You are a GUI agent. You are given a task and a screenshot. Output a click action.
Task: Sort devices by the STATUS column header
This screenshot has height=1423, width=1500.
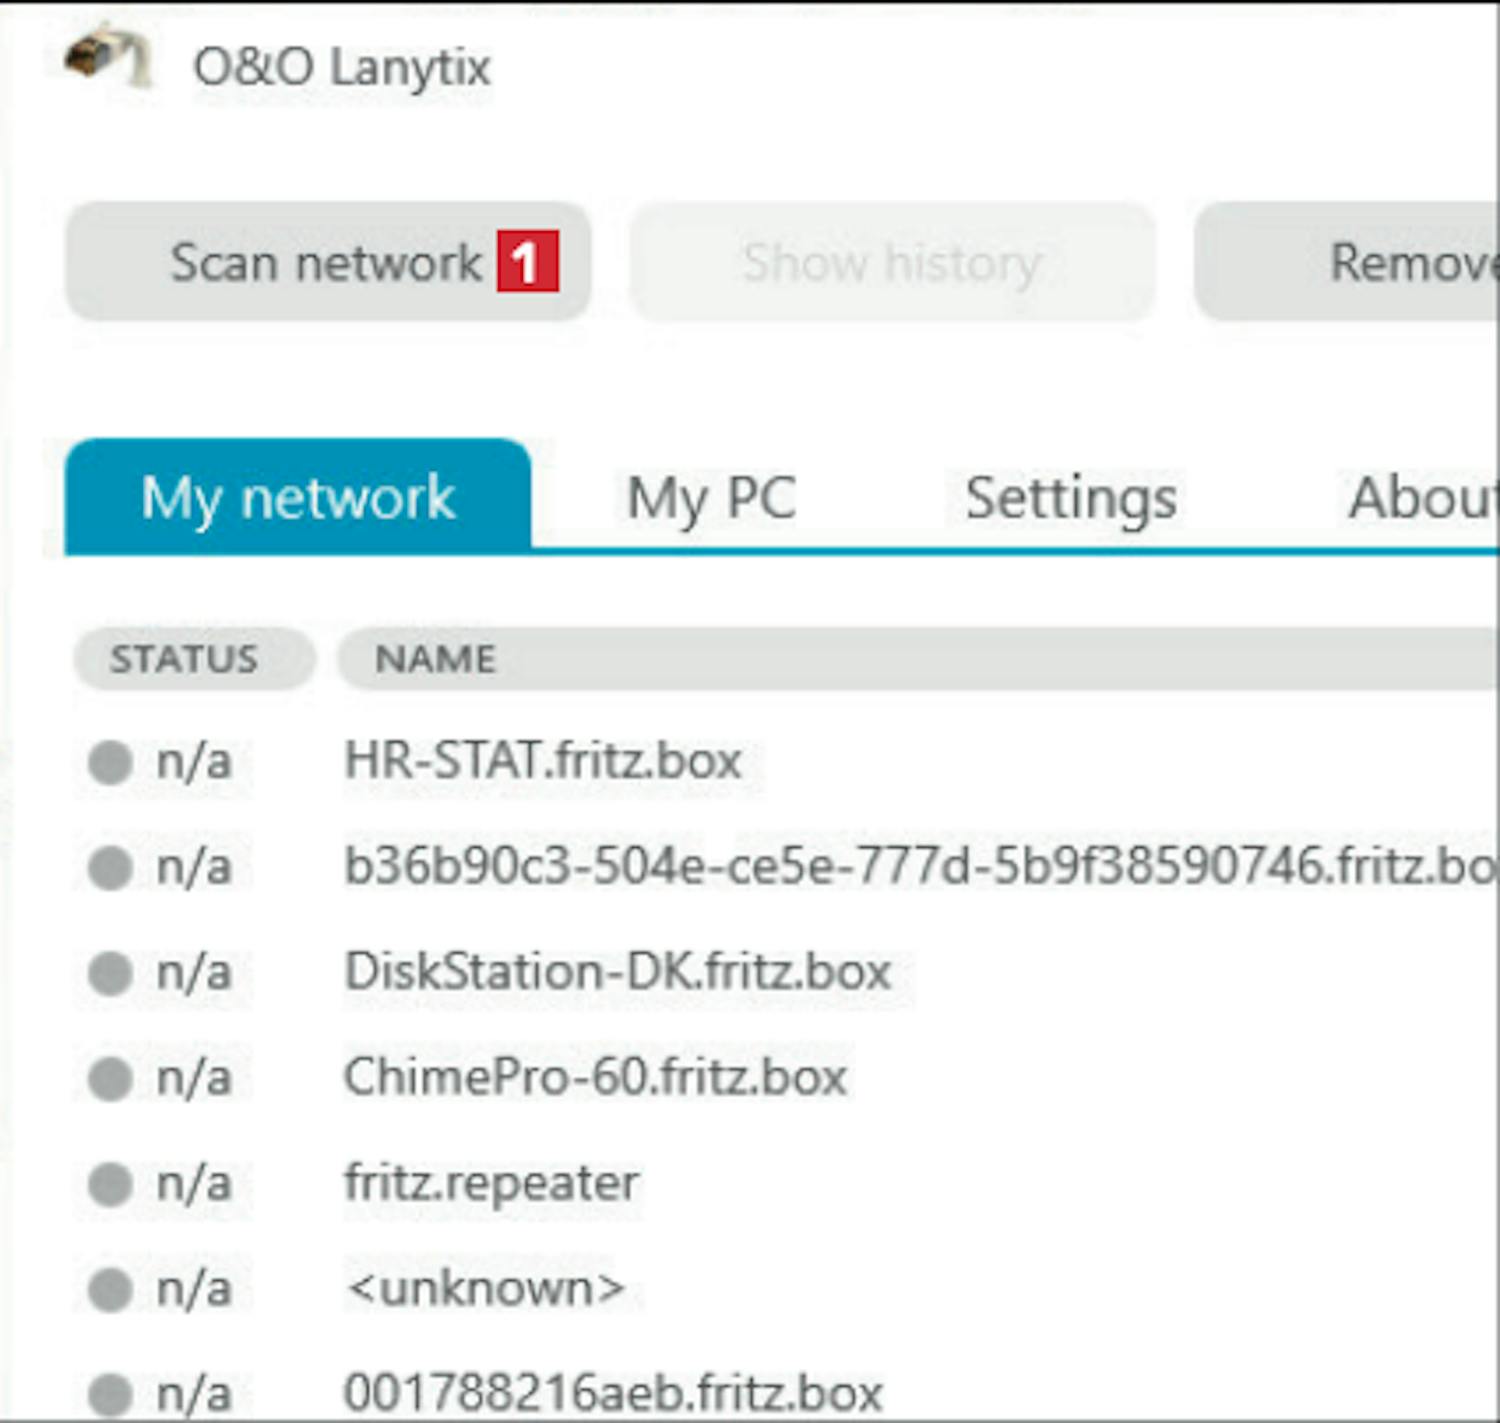tap(194, 659)
